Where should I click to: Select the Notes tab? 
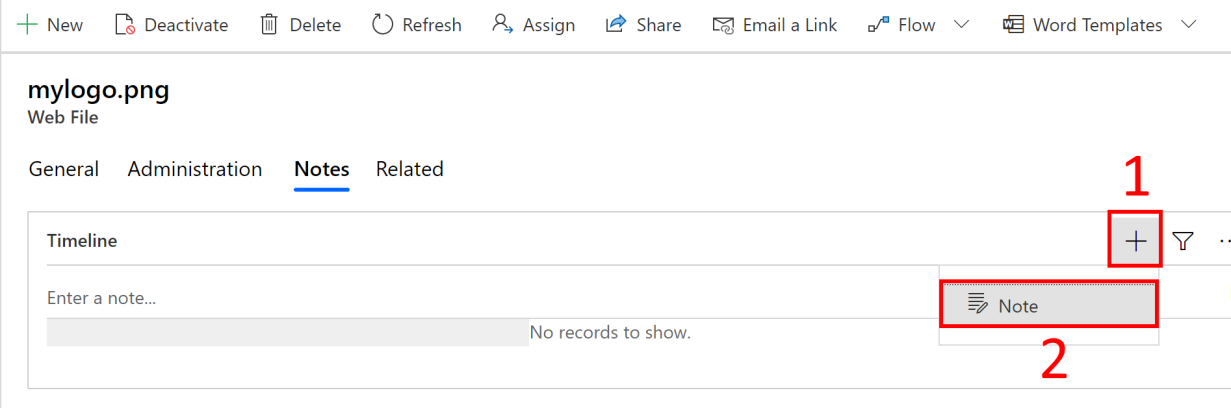click(322, 169)
